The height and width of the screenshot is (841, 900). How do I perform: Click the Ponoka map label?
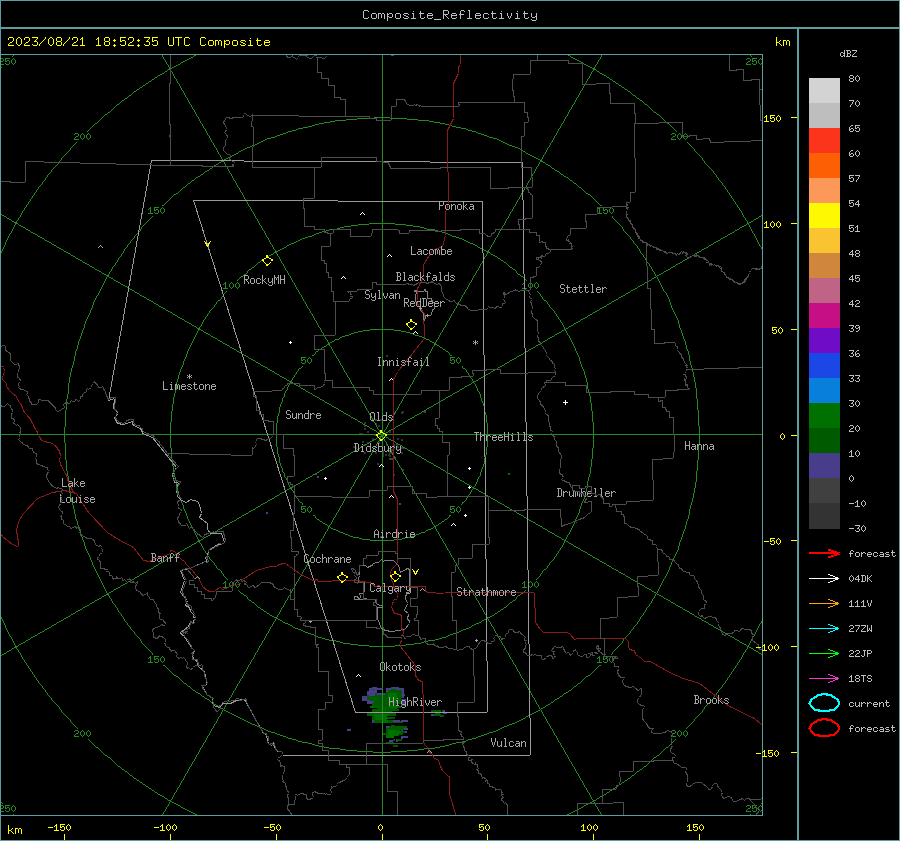click(x=456, y=206)
